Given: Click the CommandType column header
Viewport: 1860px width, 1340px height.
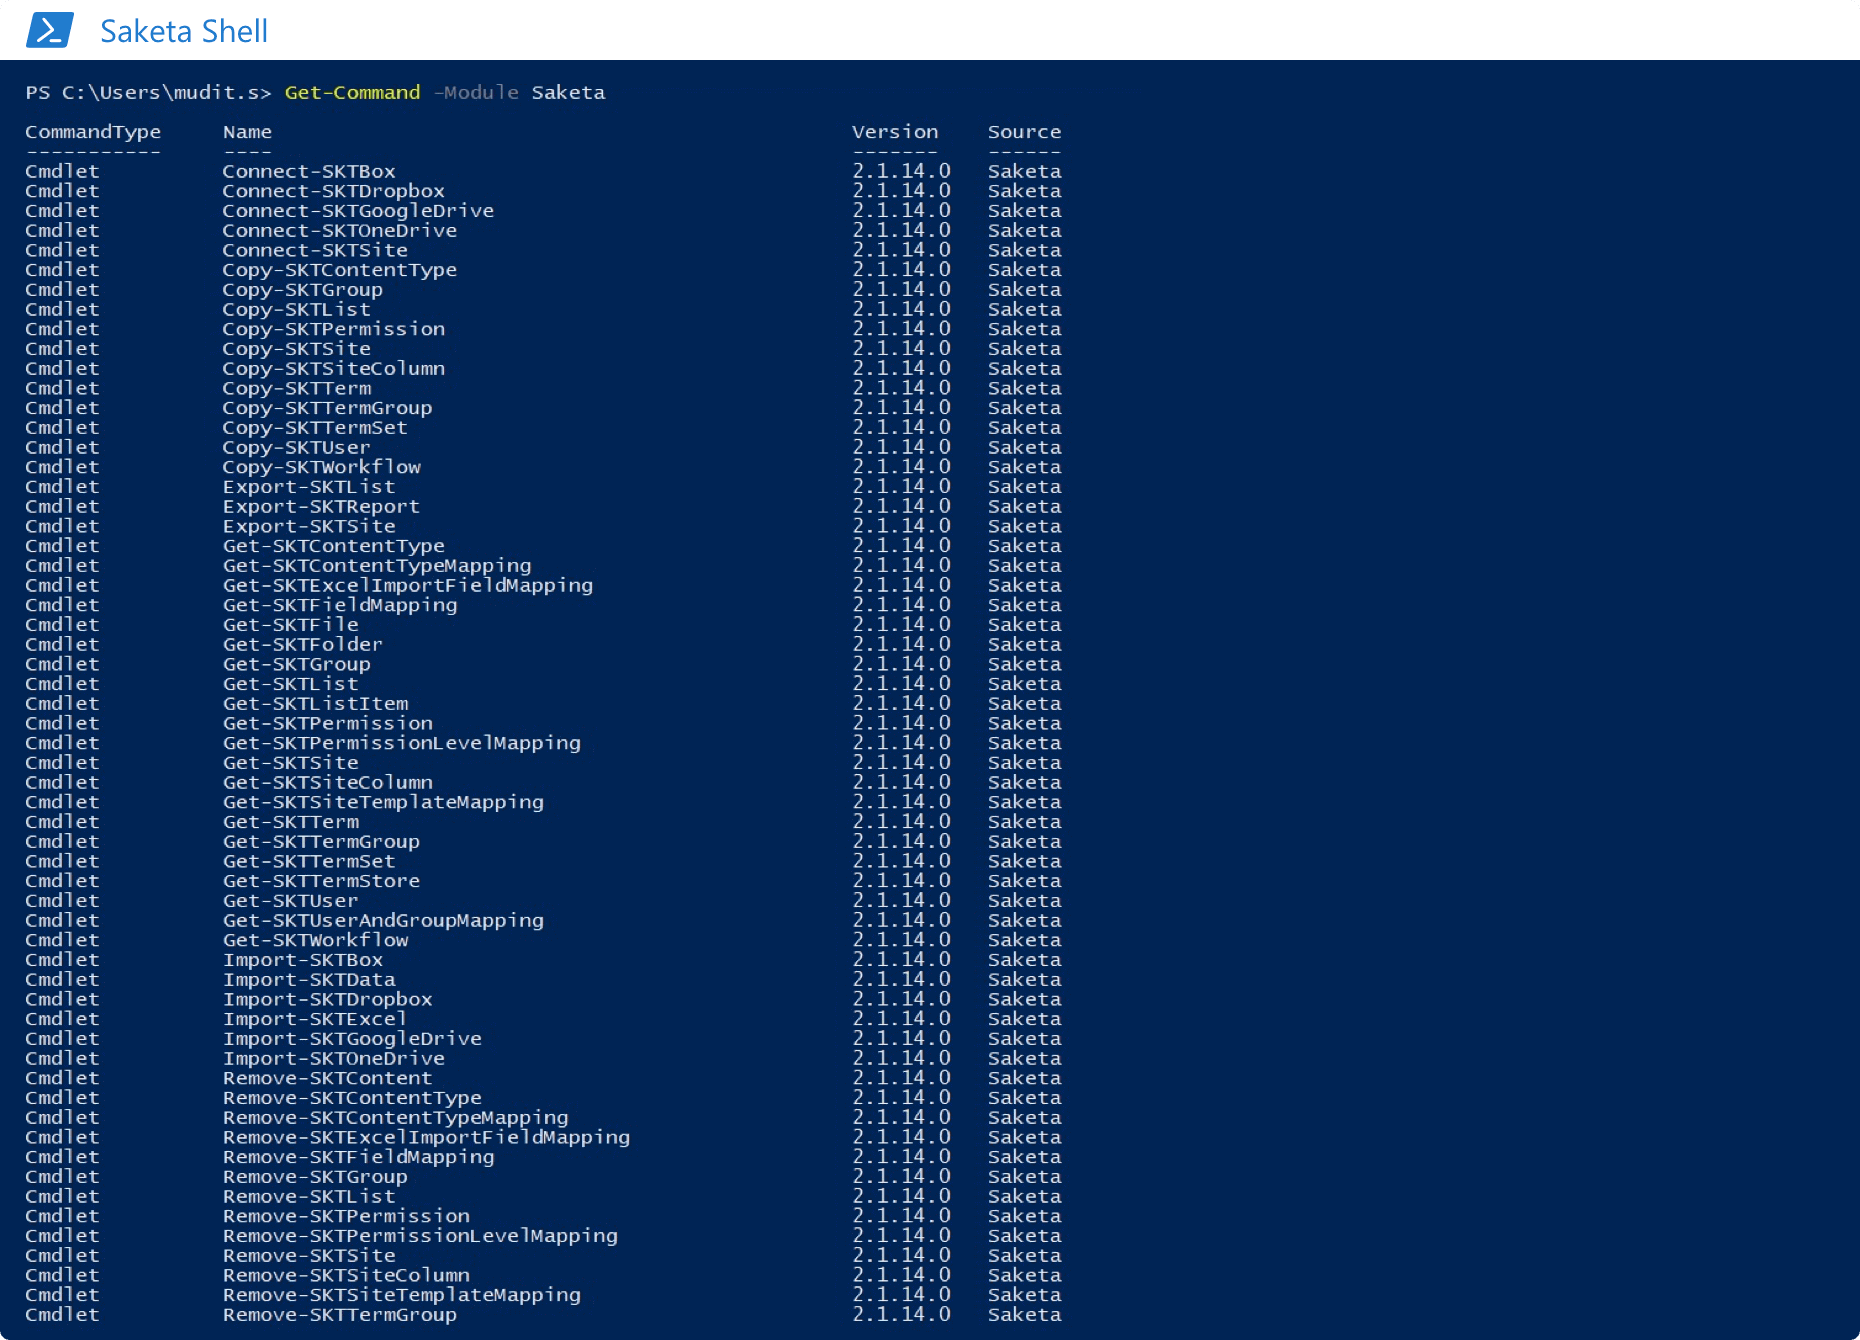Looking at the screenshot, I should click(93, 131).
